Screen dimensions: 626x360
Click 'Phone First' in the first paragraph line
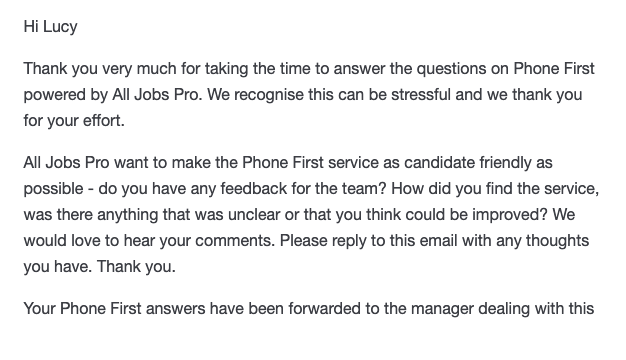pyautogui.click(x=554, y=69)
